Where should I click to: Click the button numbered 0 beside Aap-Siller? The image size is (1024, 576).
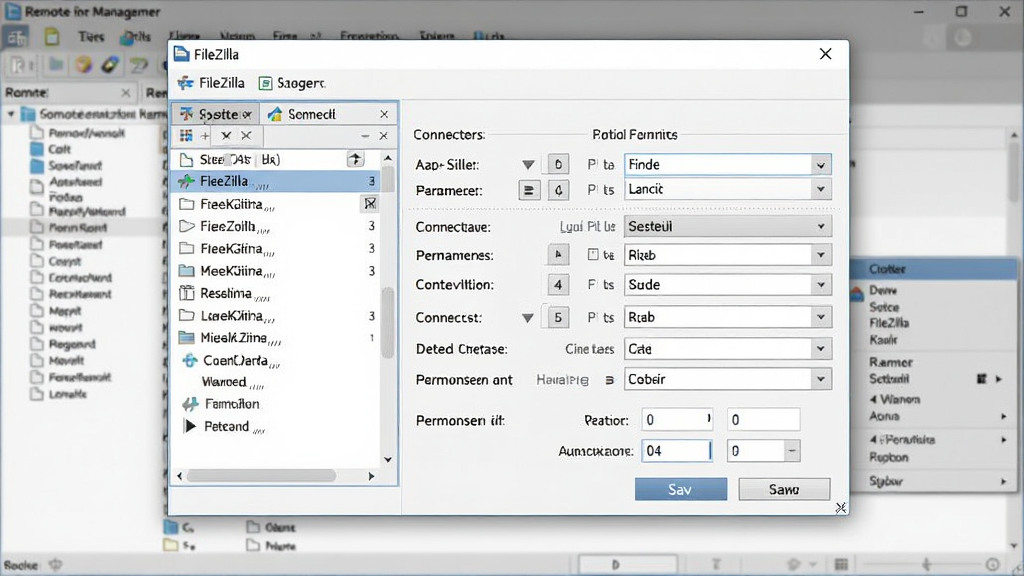point(558,164)
